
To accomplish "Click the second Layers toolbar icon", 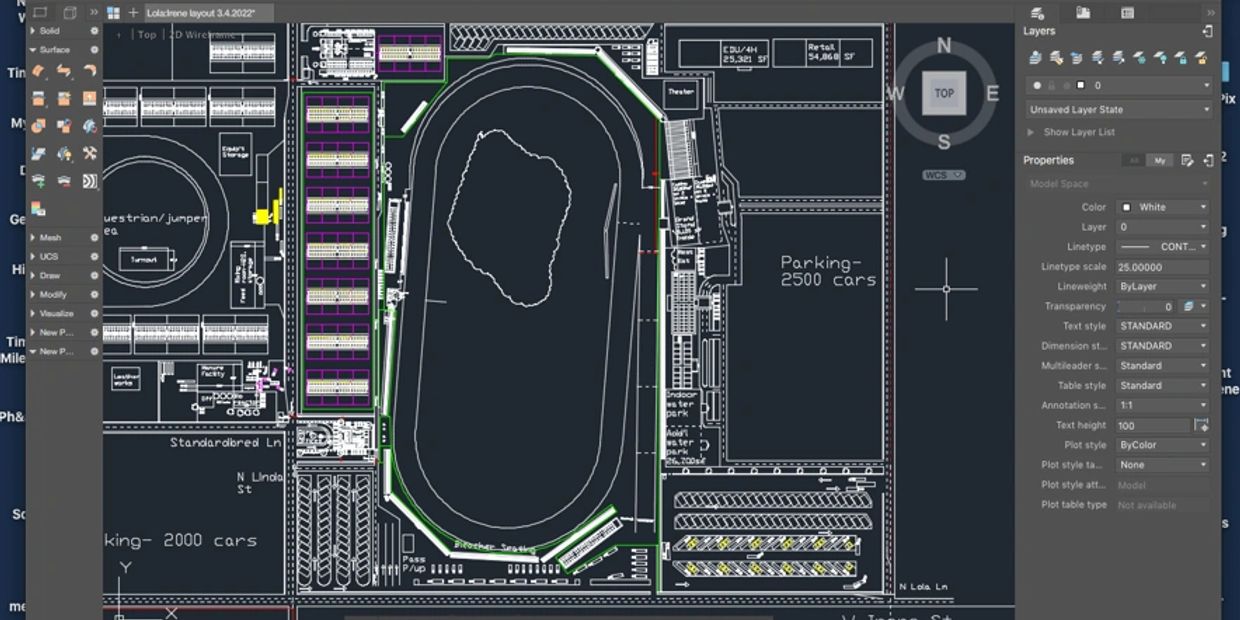I will click(x=1055, y=58).
